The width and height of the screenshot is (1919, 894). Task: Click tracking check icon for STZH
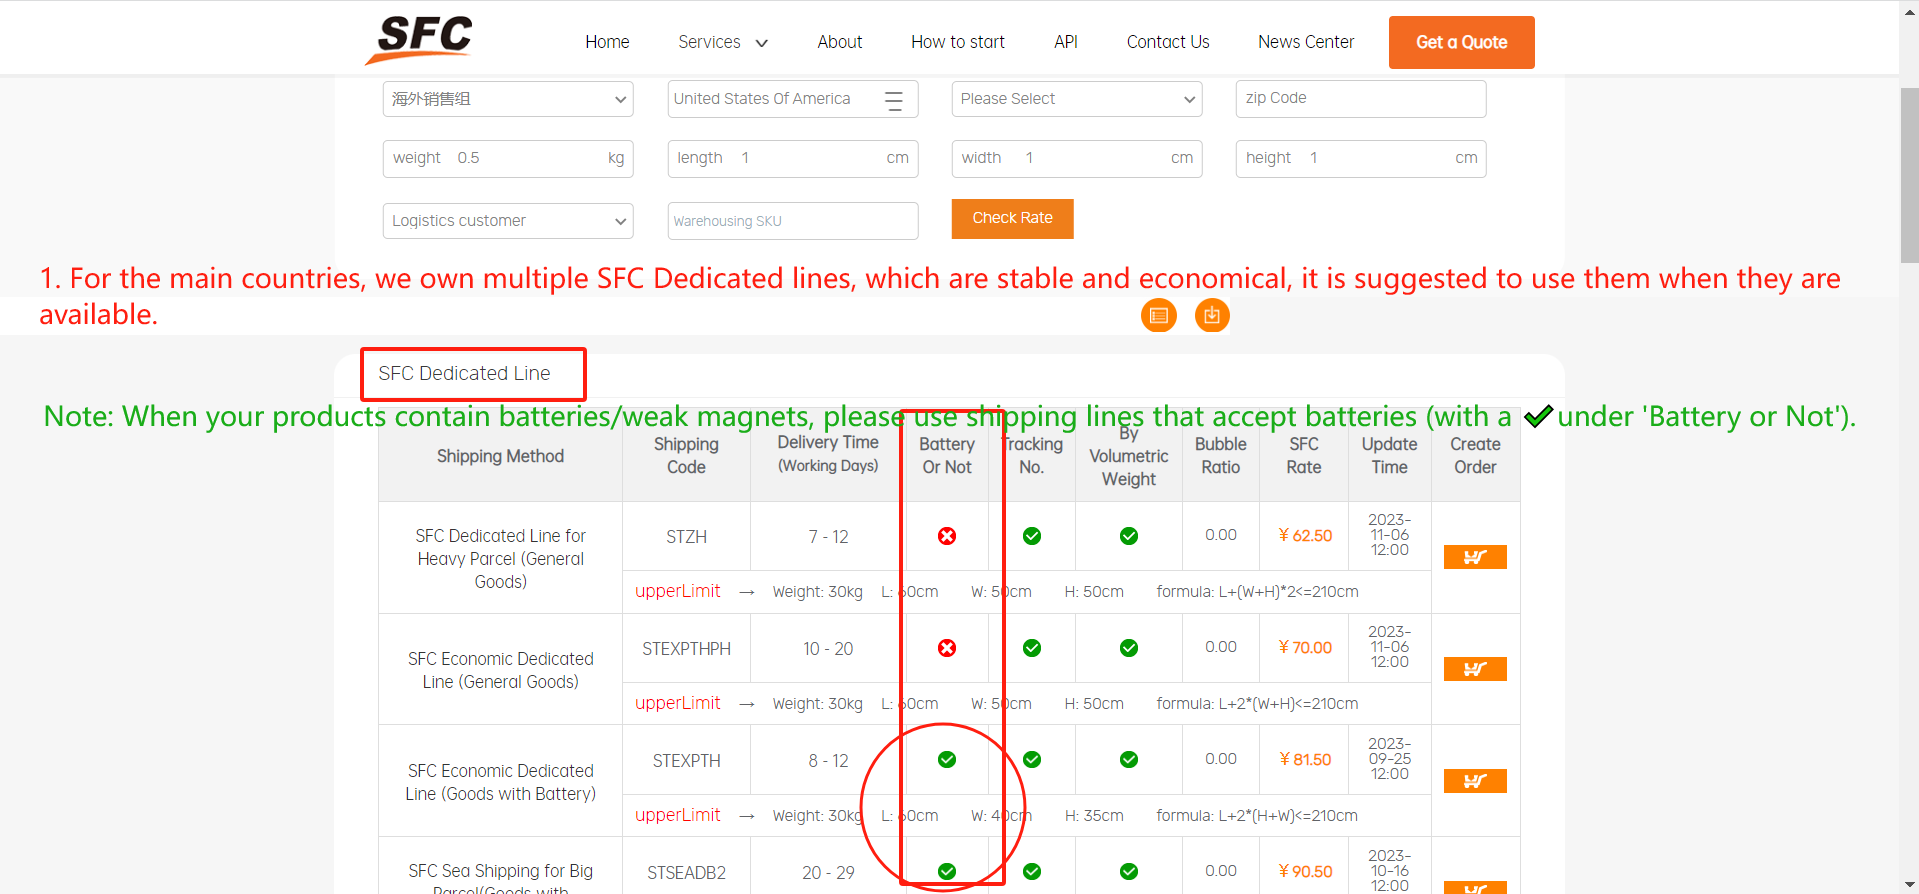pos(1032,536)
